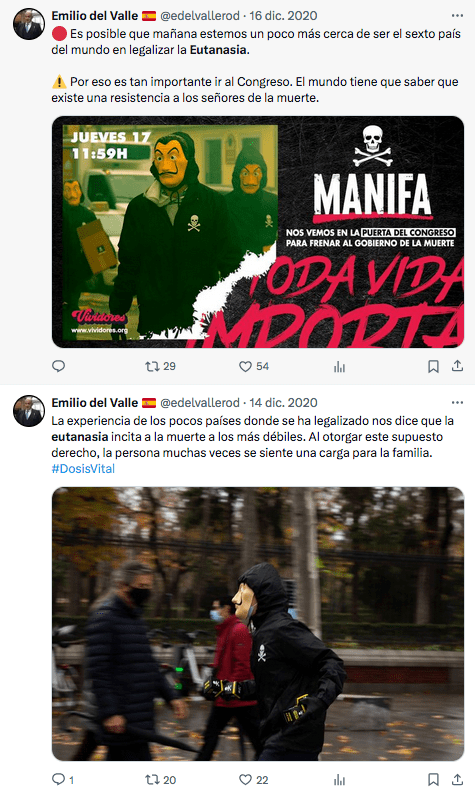View analytics of the 14 dic. tweet
This screenshot has height=794, width=475.
coord(339,780)
